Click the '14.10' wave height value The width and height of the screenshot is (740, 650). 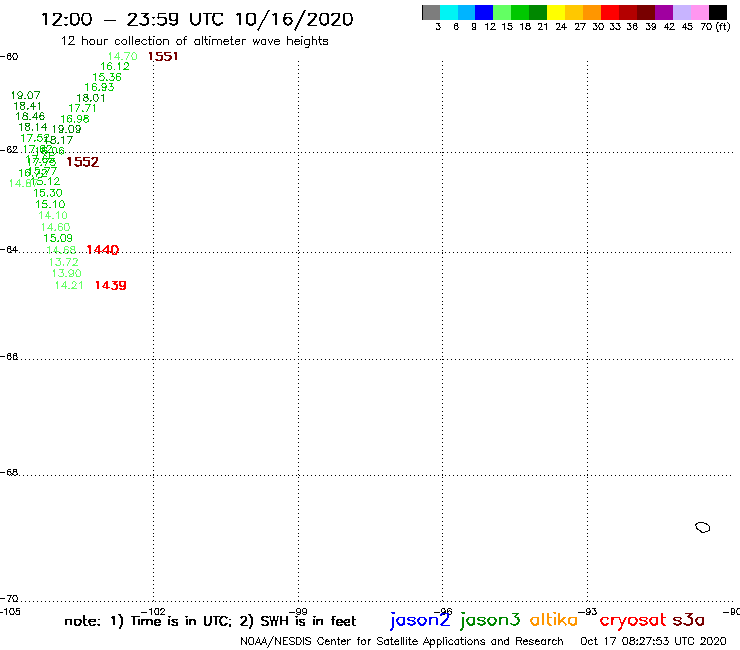pyautogui.click(x=53, y=216)
